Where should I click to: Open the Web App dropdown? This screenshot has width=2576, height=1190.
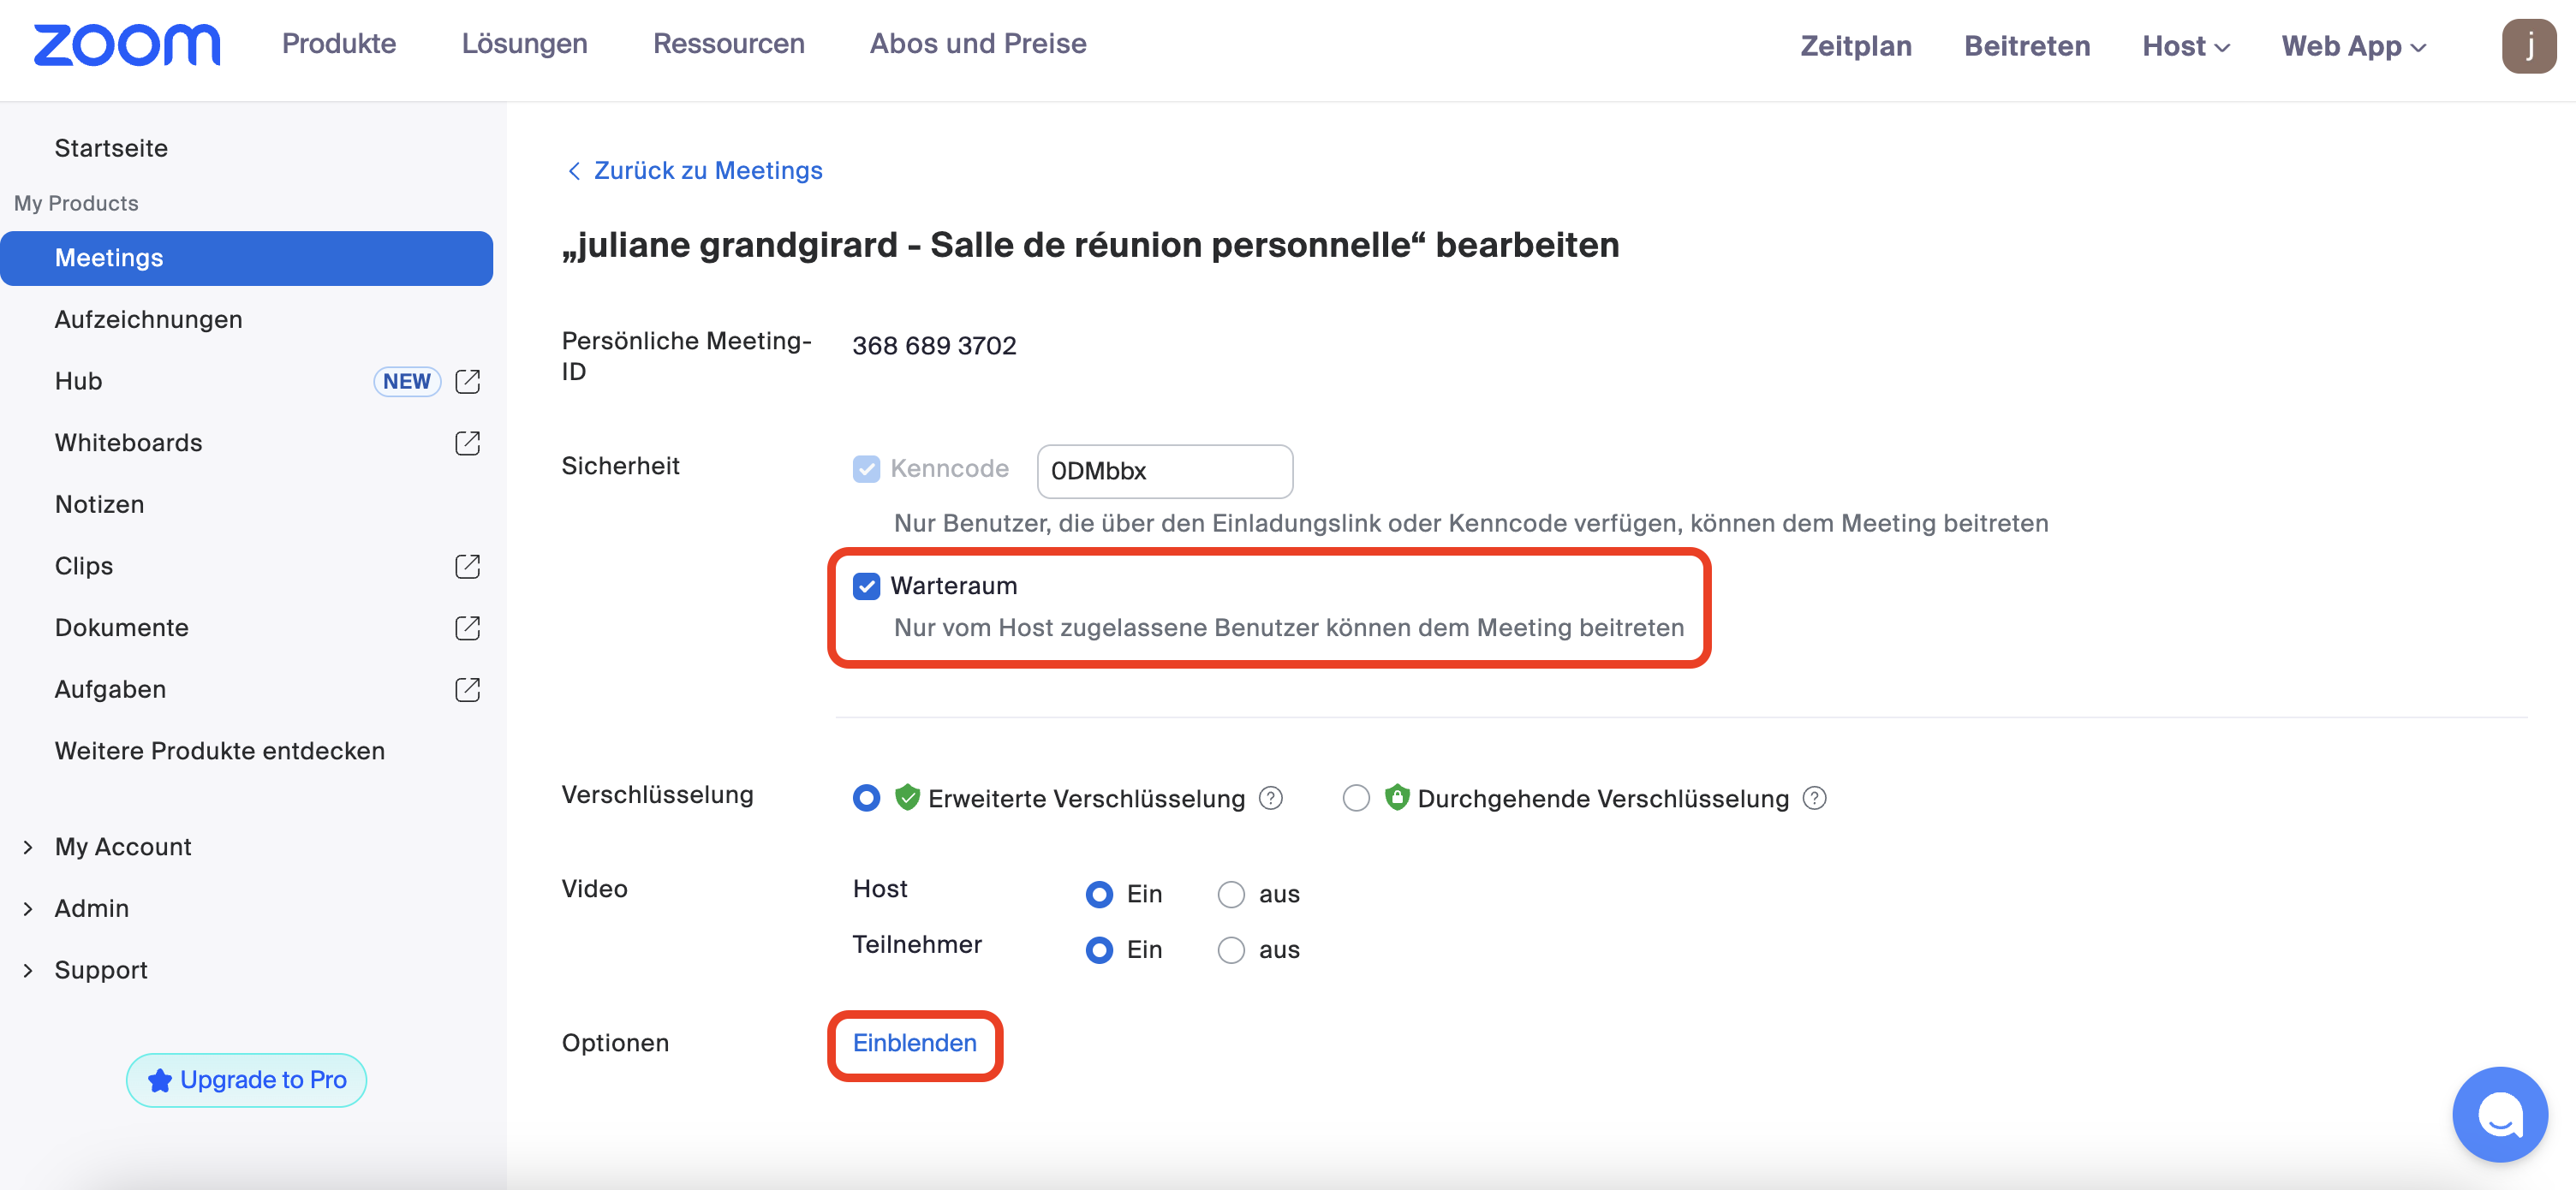(2353, 46)
